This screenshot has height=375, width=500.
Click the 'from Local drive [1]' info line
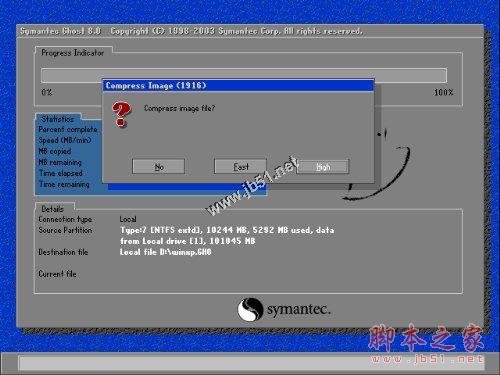point(188,241)
